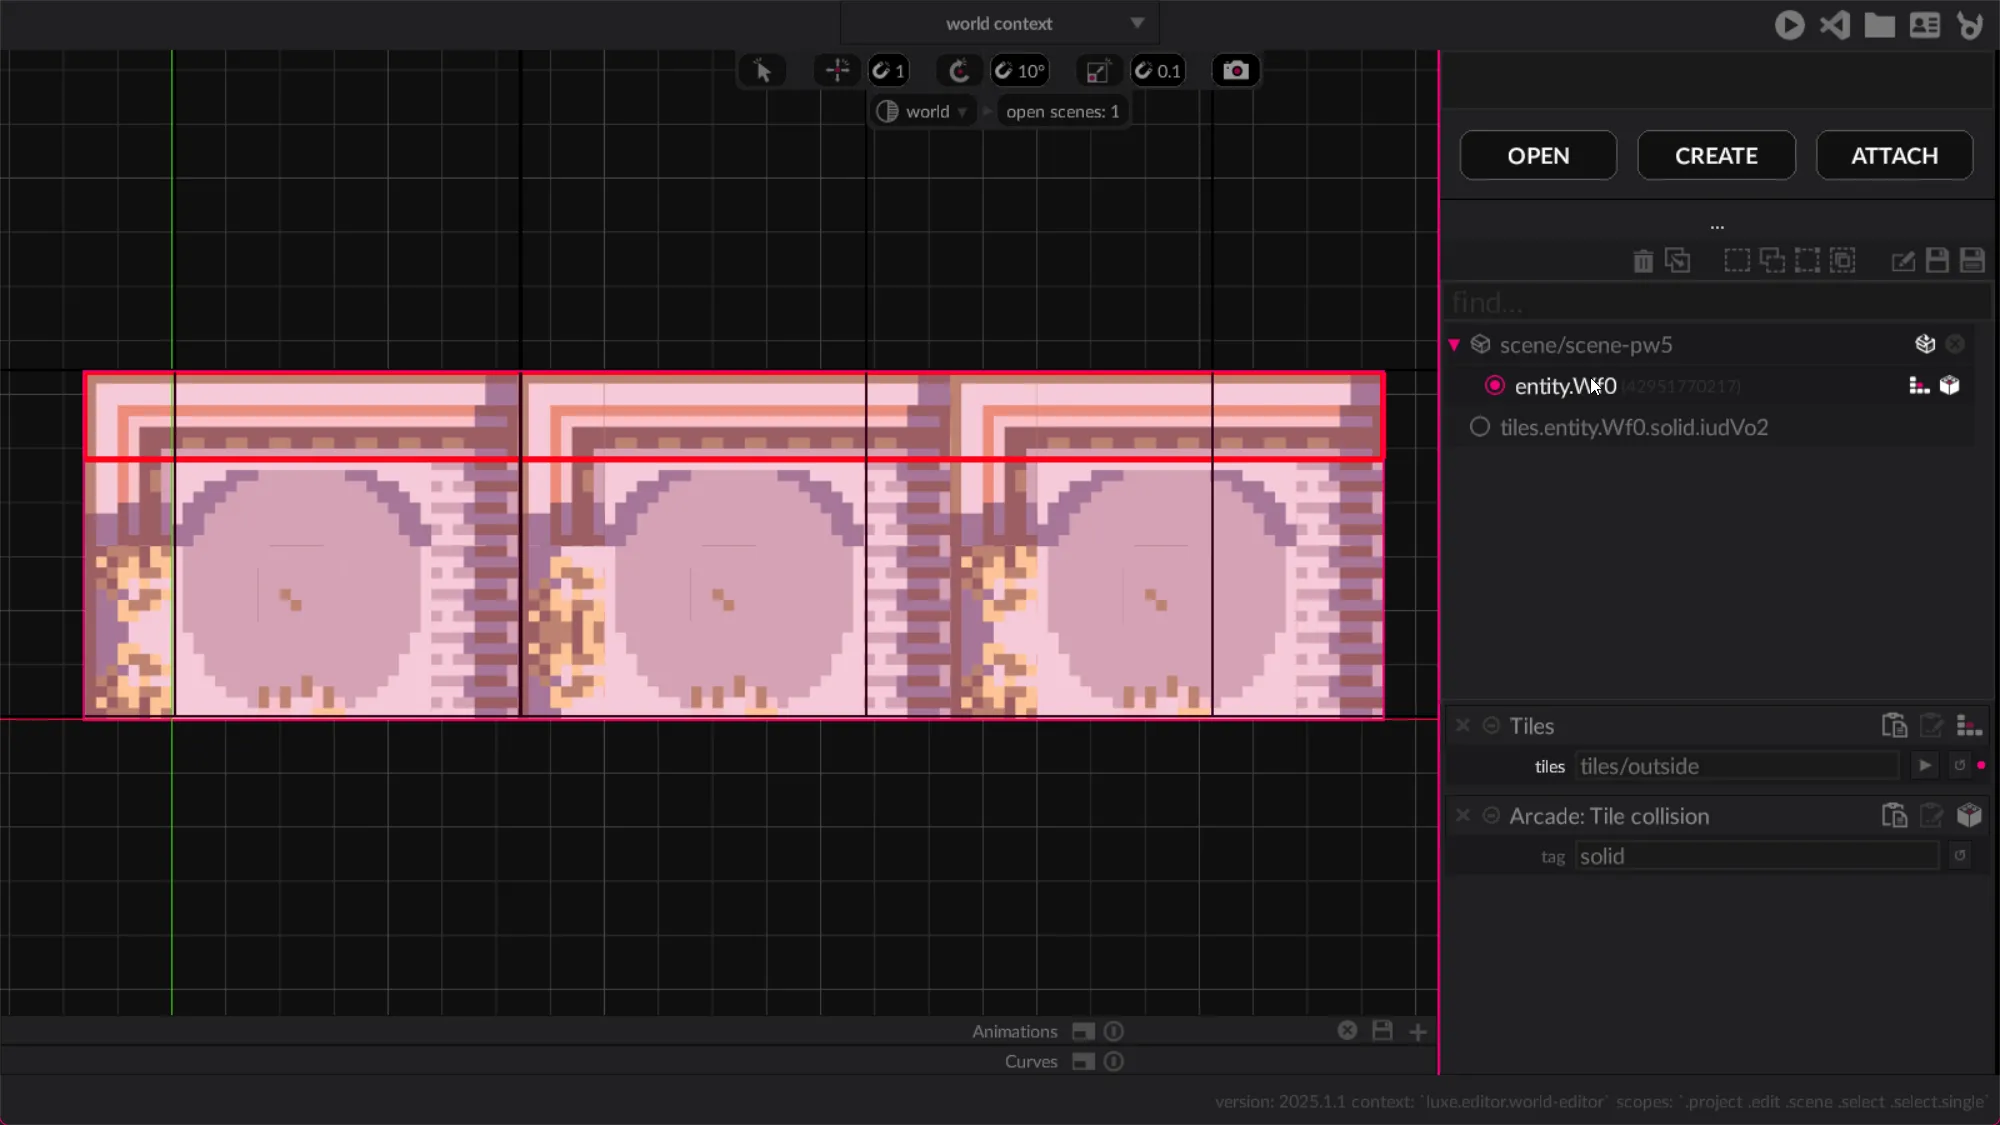Click the Animations panel label
2000x1125 pixels.
tap(1014, 1031)
